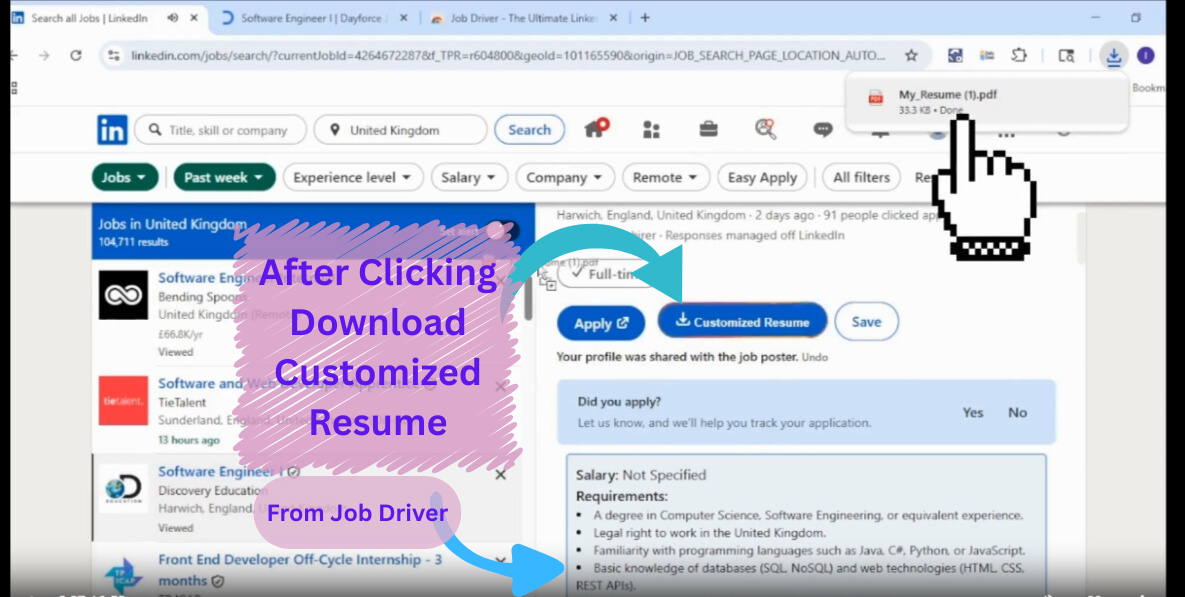Switch to the Software Engineer Dayforce tab

tap(310, 18)
